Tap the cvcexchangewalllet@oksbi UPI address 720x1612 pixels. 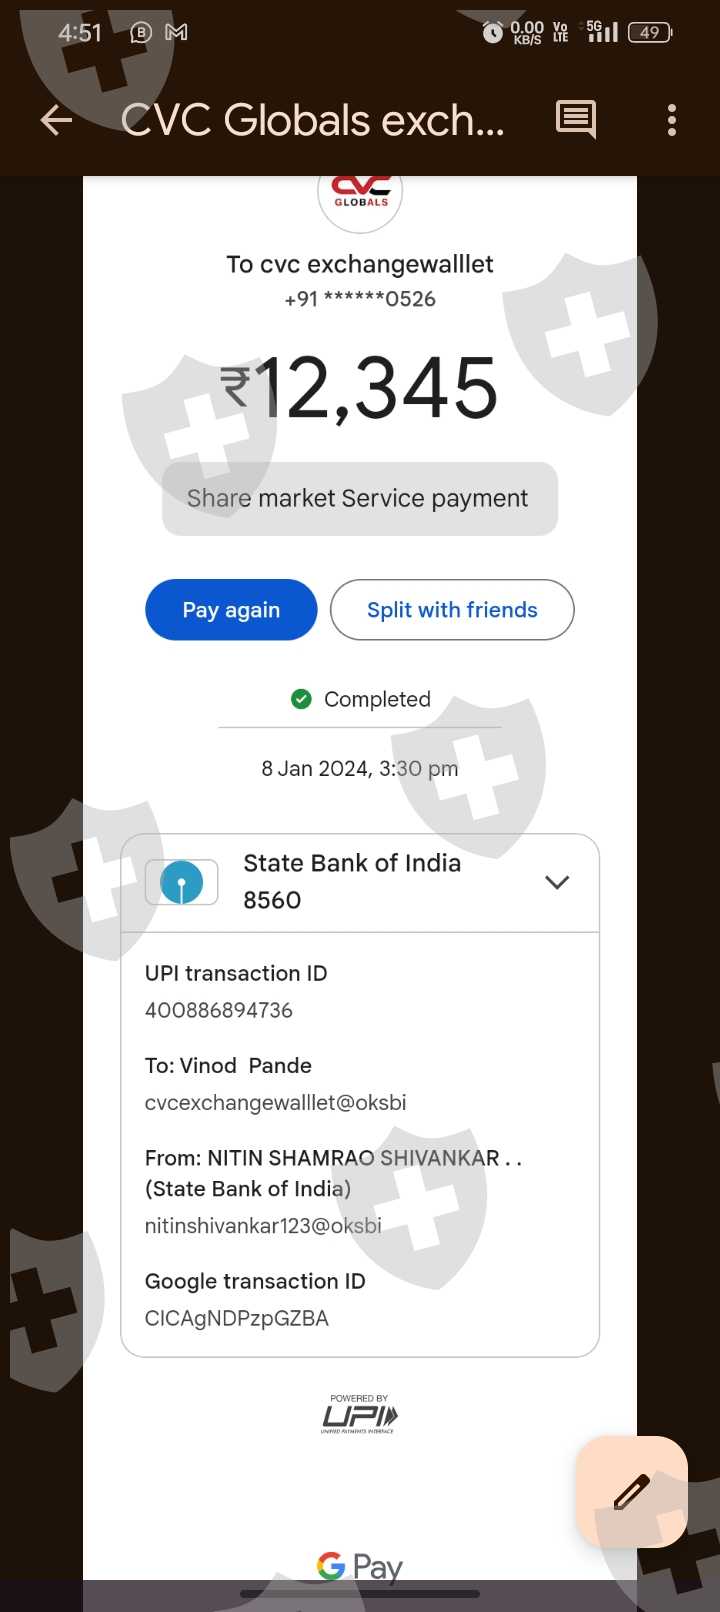[x=276, y=1102]
